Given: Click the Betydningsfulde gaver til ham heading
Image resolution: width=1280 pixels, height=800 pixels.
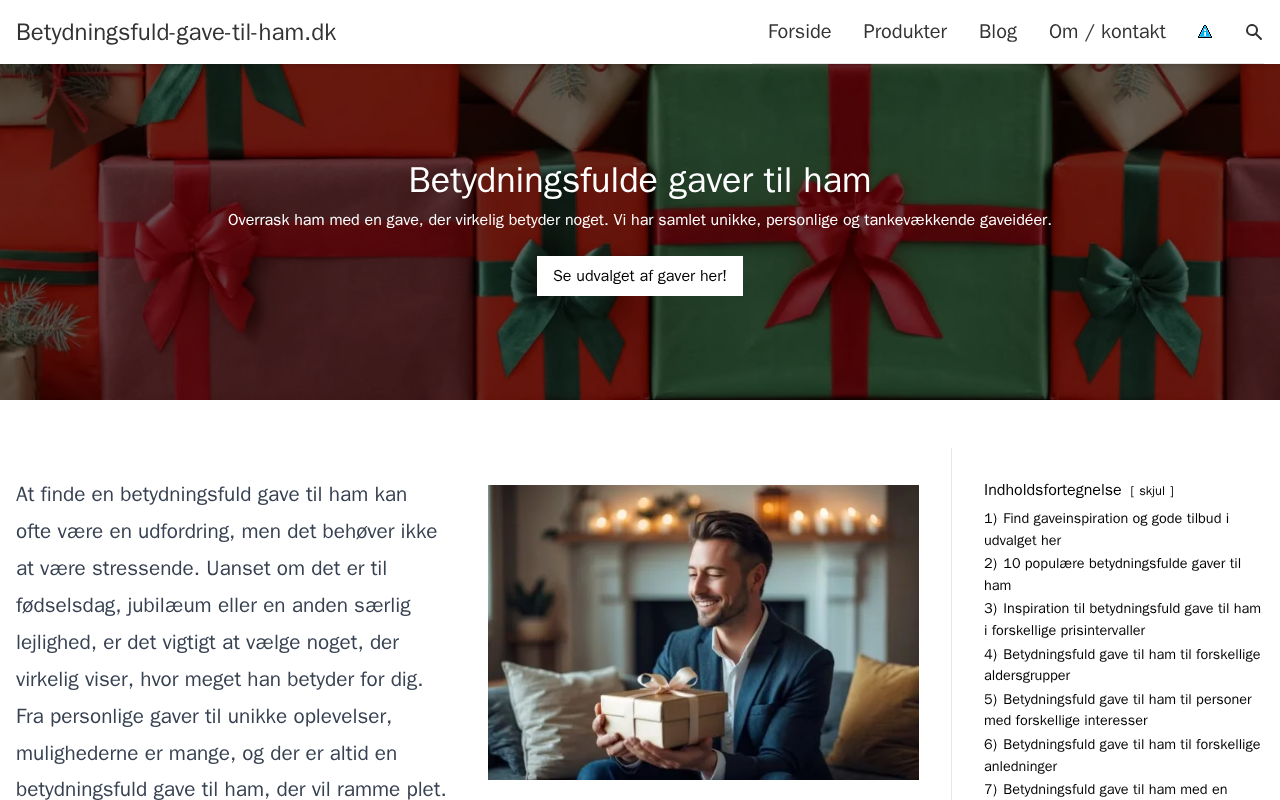Looking at the screenshot, I should tap(640, 180).
